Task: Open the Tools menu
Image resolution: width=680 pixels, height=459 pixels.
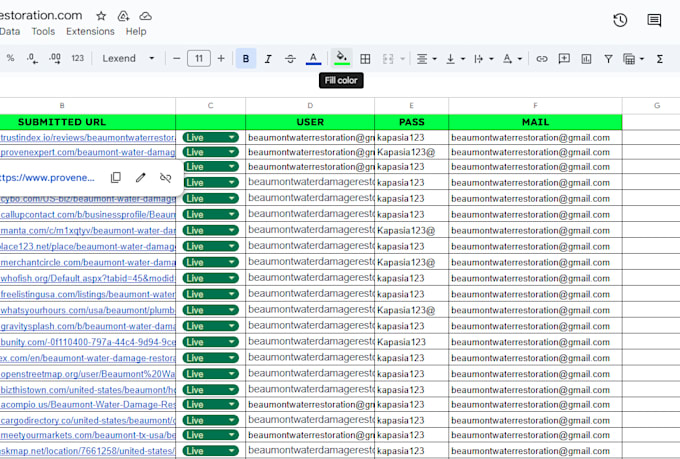Action: (43, 31)
